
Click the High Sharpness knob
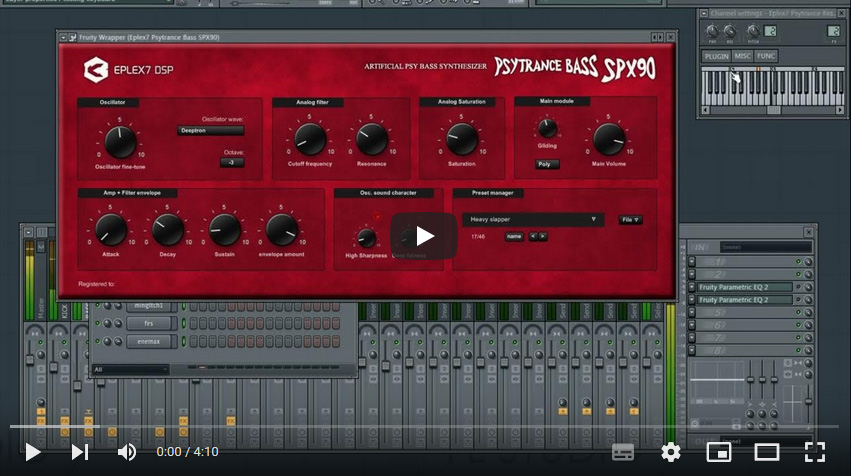pos(366,238)
